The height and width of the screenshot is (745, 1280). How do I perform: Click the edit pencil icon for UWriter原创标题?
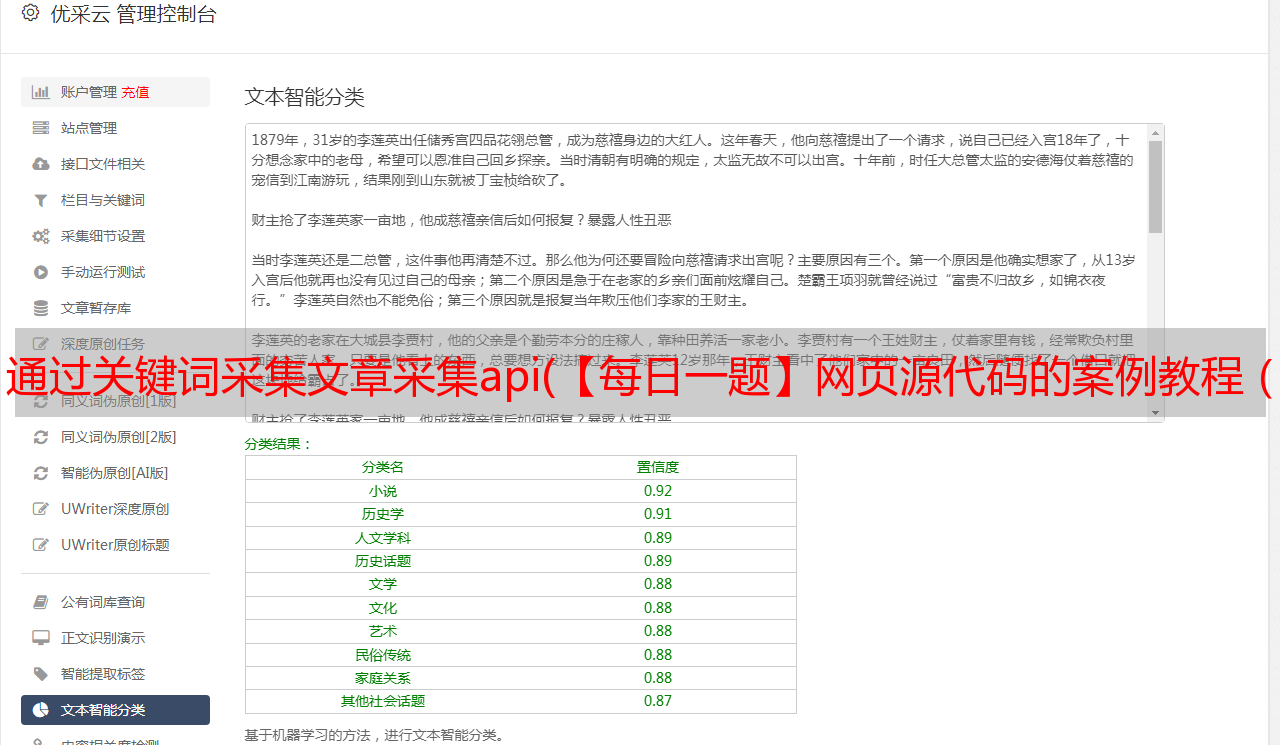(41, 545)
